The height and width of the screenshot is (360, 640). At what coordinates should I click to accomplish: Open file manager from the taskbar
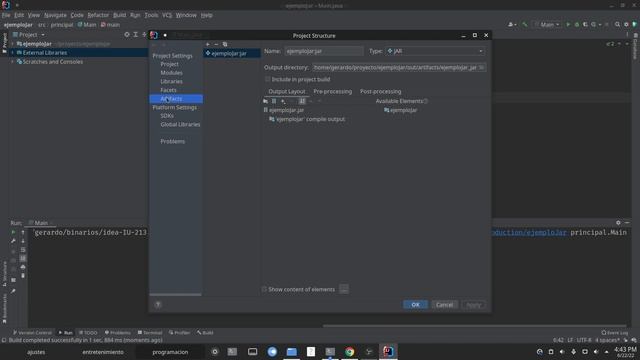(x=291, y=351)
